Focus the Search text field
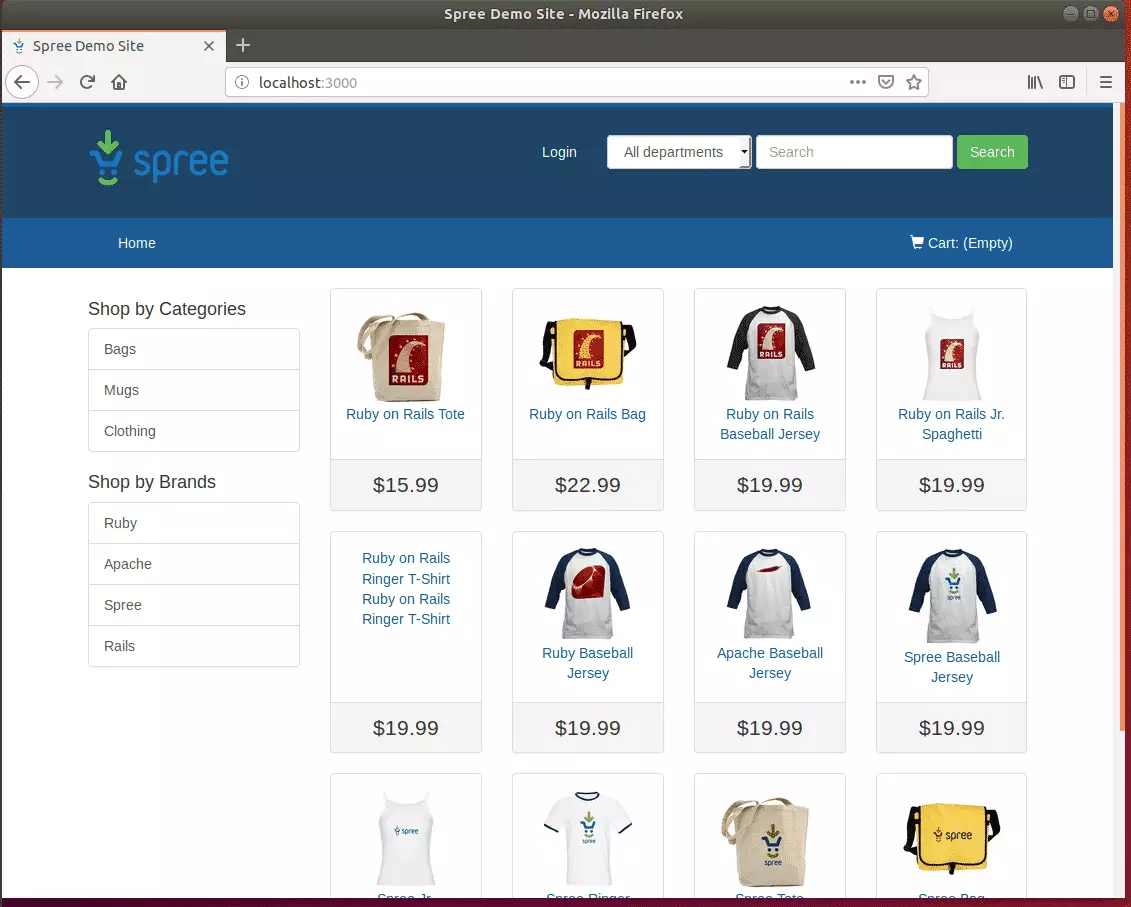 (x=854, y=152)
